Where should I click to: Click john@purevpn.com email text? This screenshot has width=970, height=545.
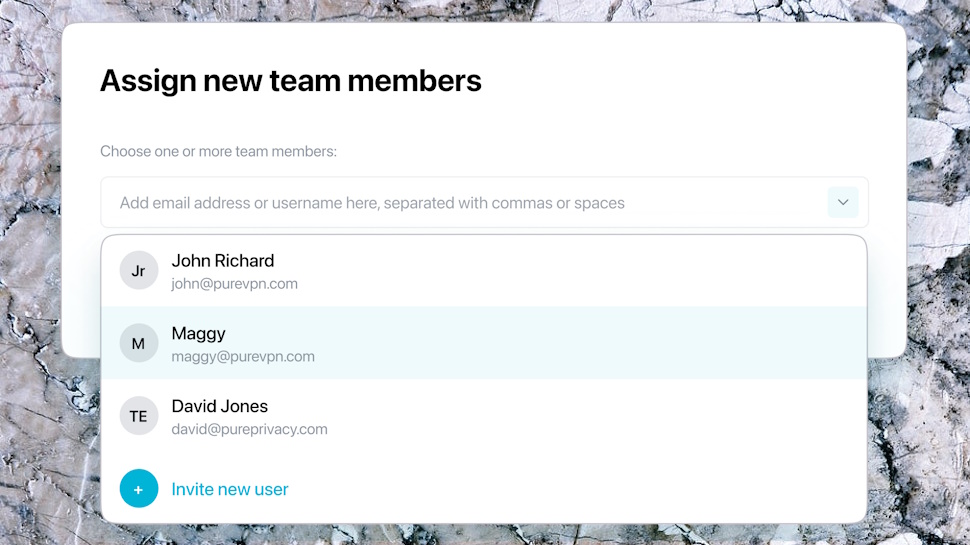click(x=234, y=284)
